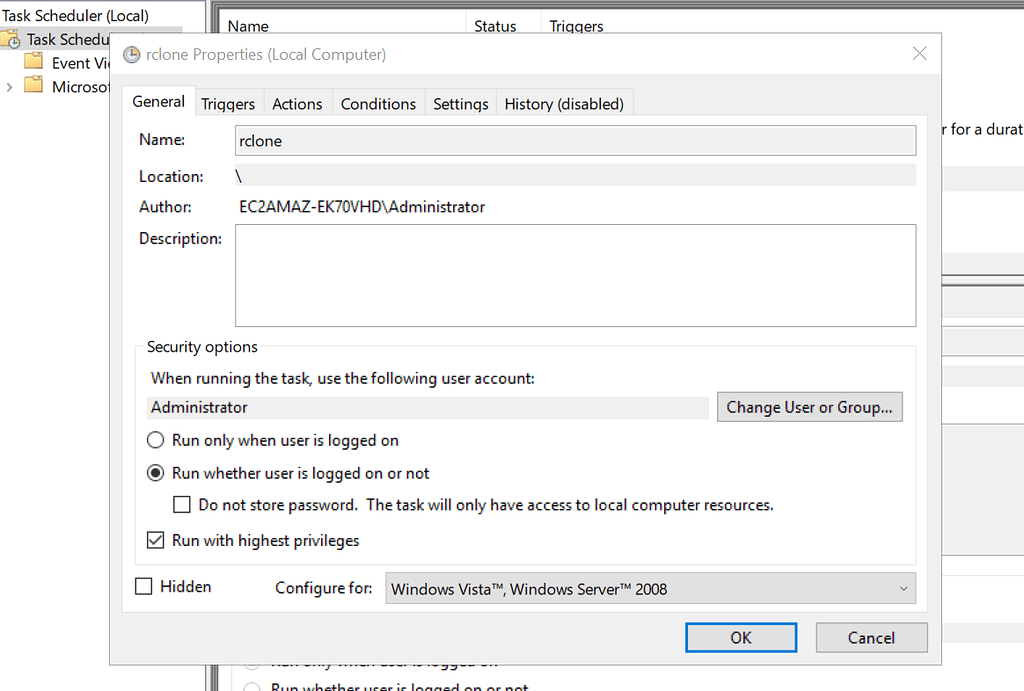The image size is (1024, 691).
Task: Confirm changes with the OK button
Action: click(x=741, y=637)
